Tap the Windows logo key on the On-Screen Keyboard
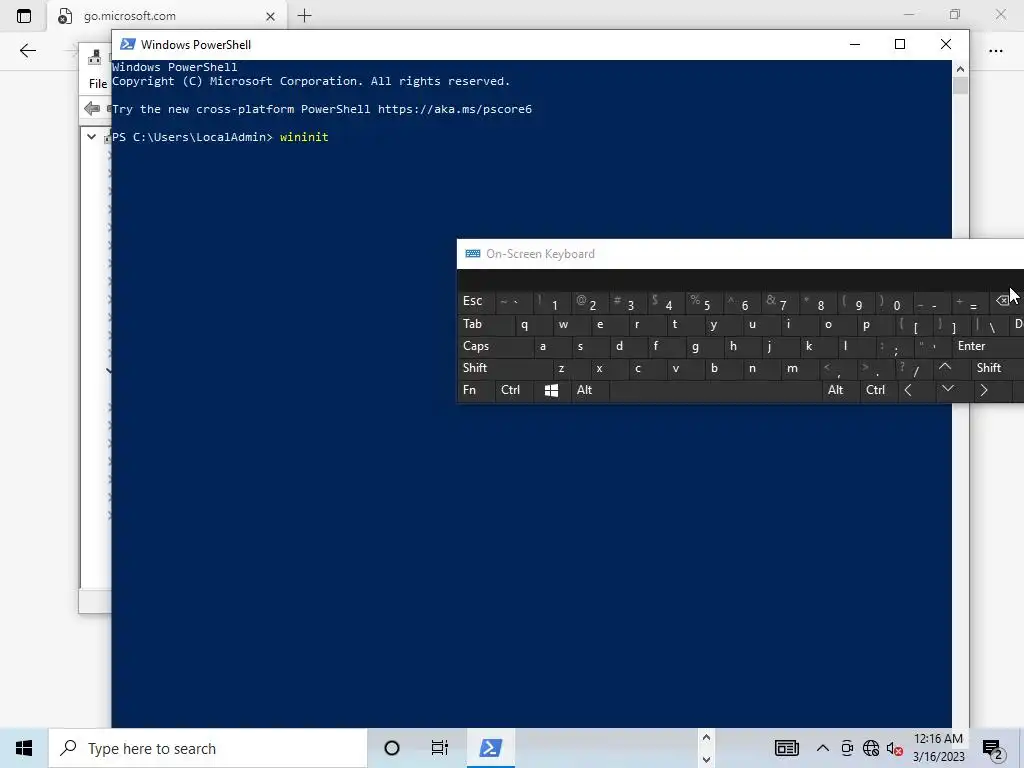This screenshot has width=1024, height=768. [551, 391]
